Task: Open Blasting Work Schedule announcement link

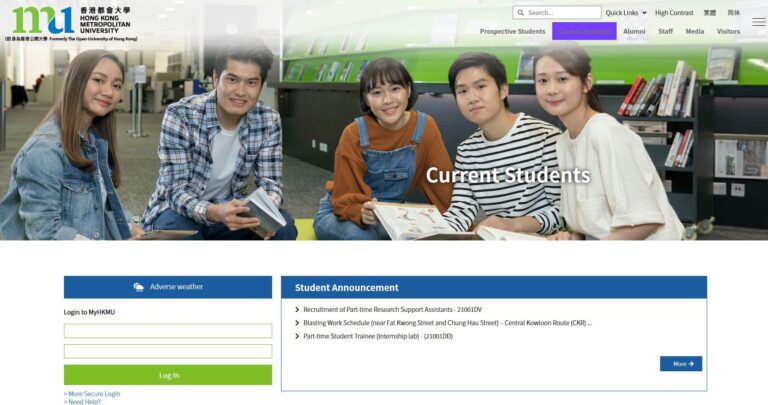Action: click(x=447, y=323)
